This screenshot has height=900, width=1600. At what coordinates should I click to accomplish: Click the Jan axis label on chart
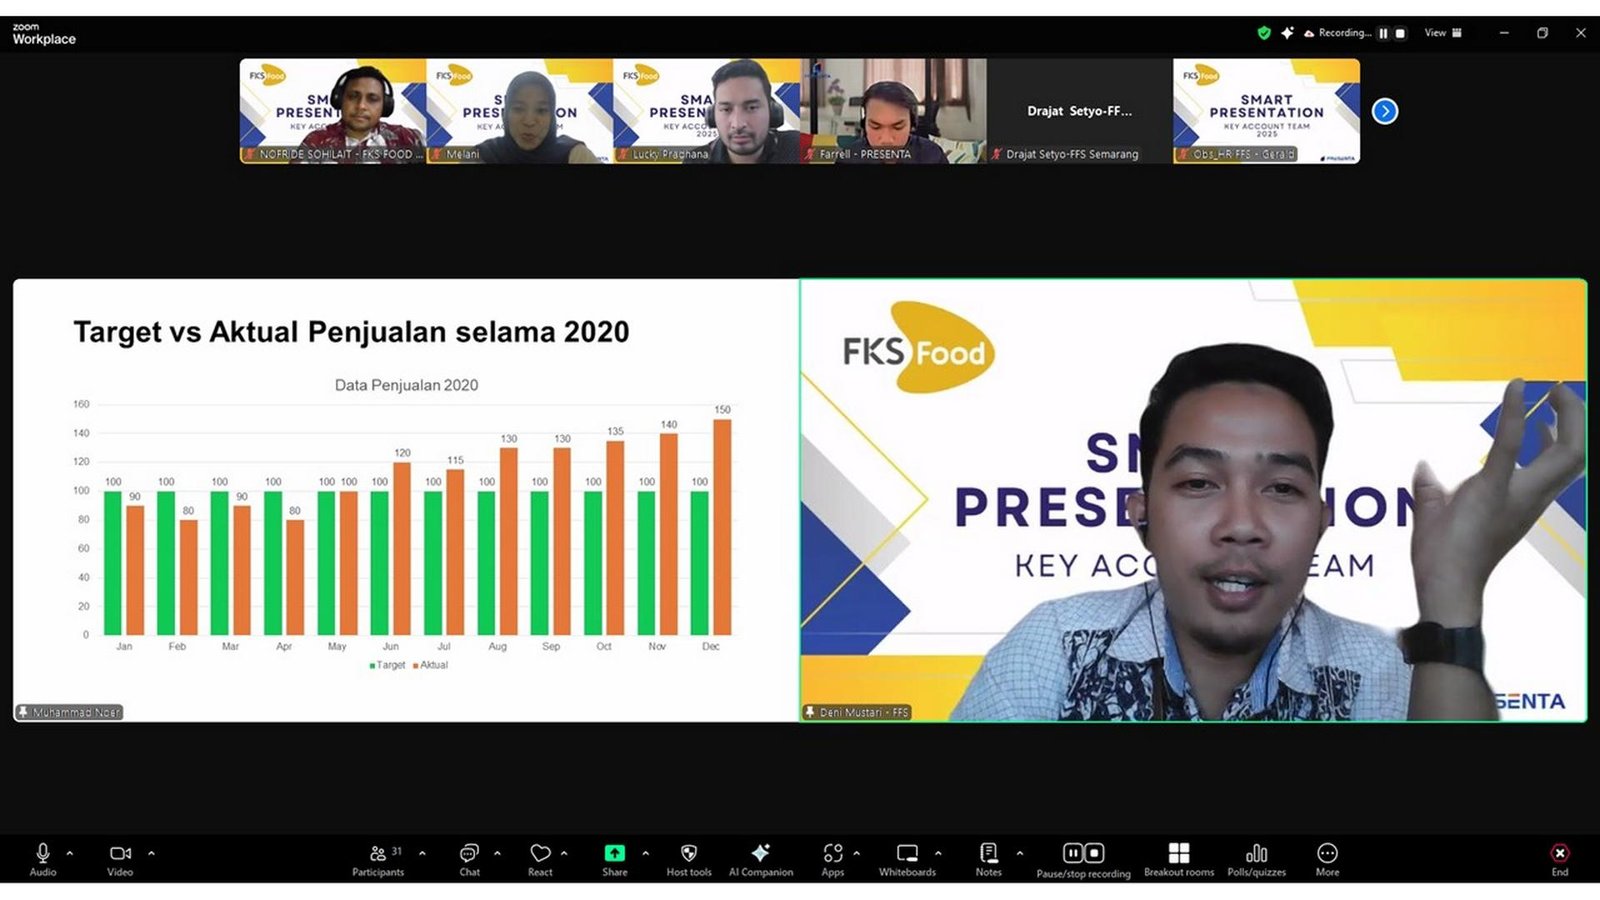124,647
